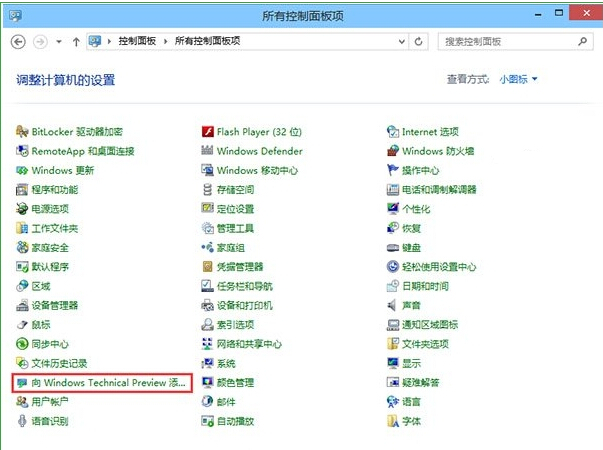Open the 轻松使用设置中心 link
The width and height of the screenshot is (603, 450).
click(439, 267)
